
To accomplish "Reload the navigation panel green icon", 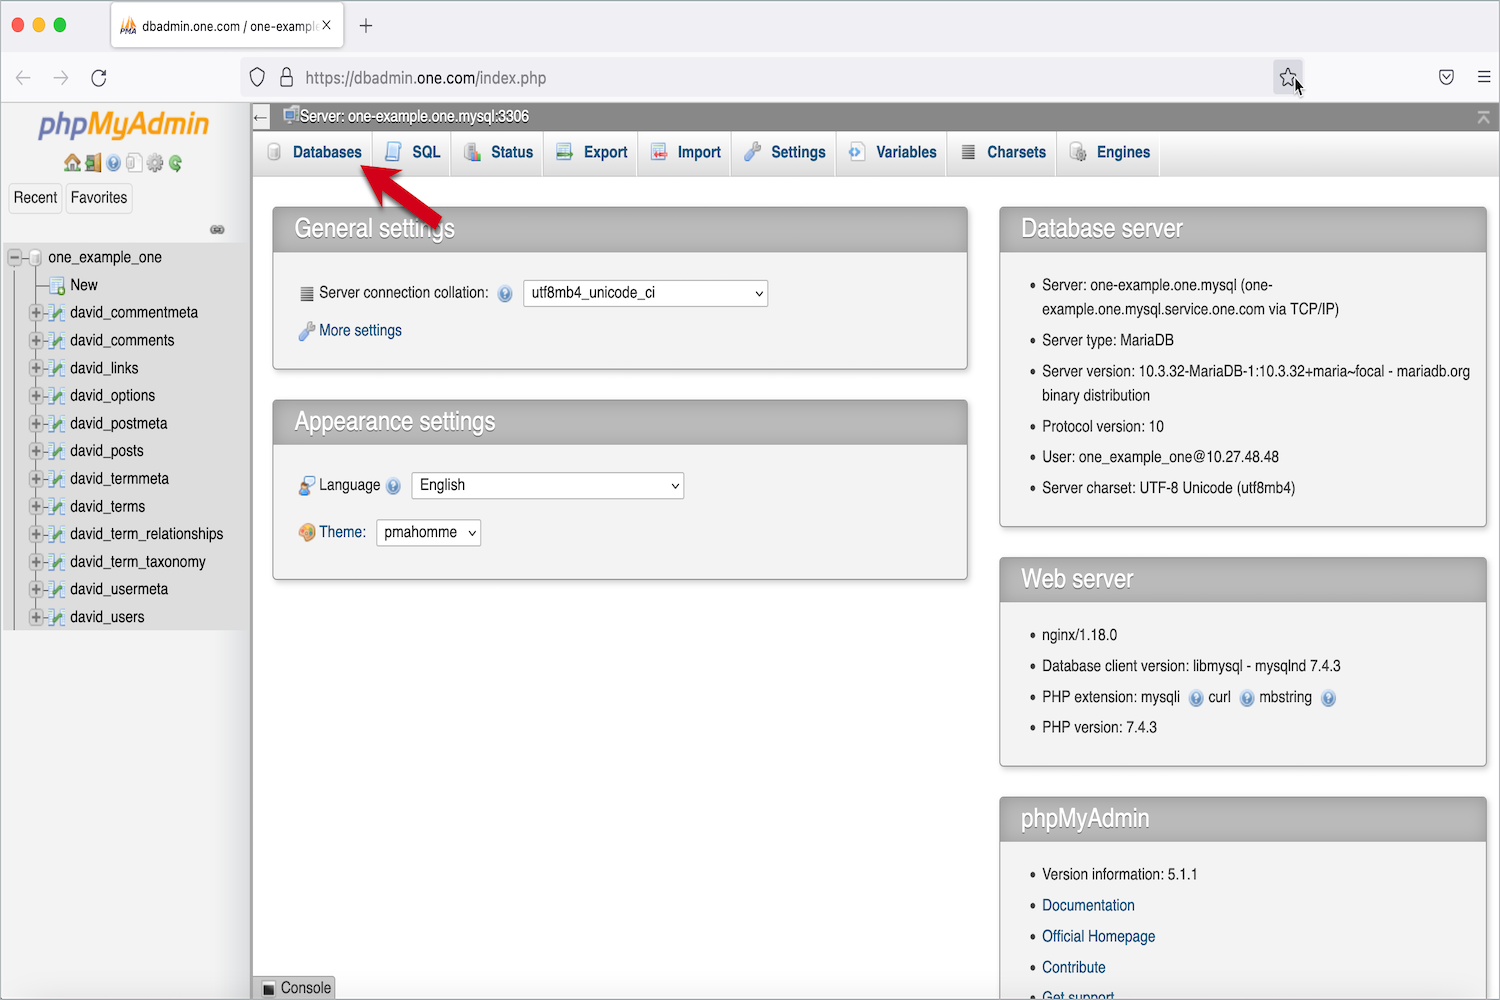I will 175,163.
